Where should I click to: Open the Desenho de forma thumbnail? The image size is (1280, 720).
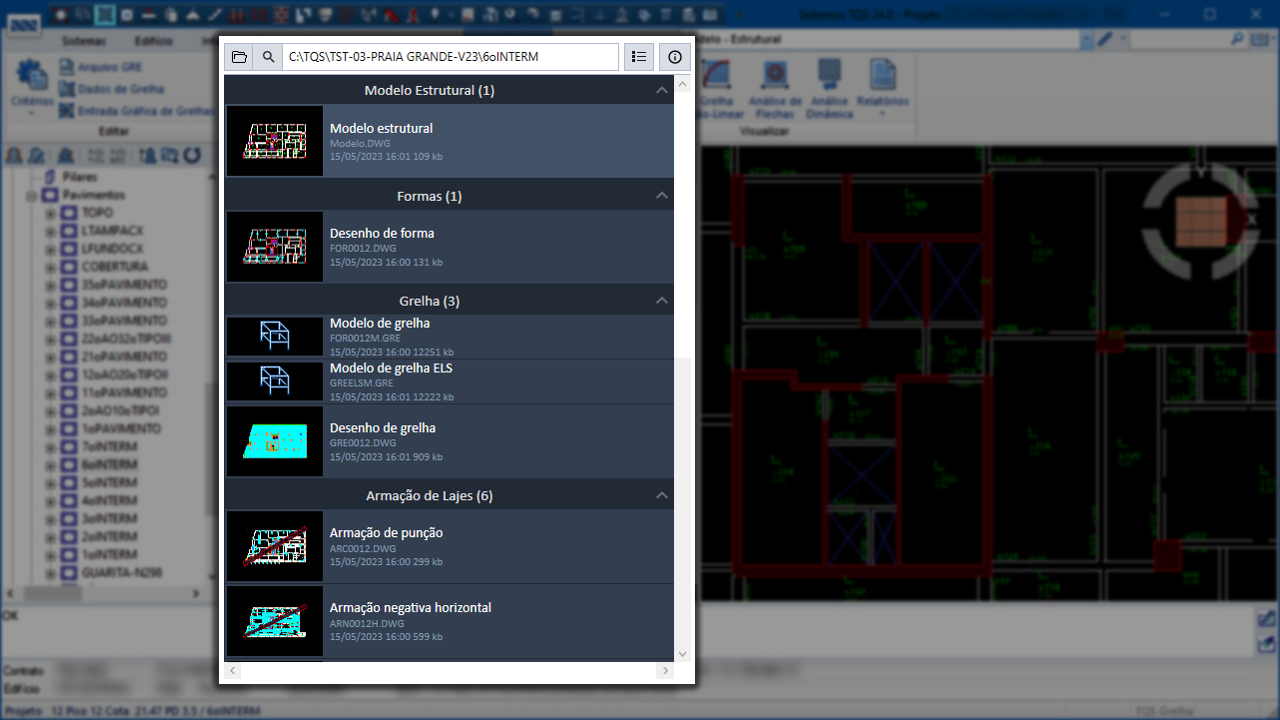click(275, 246)
